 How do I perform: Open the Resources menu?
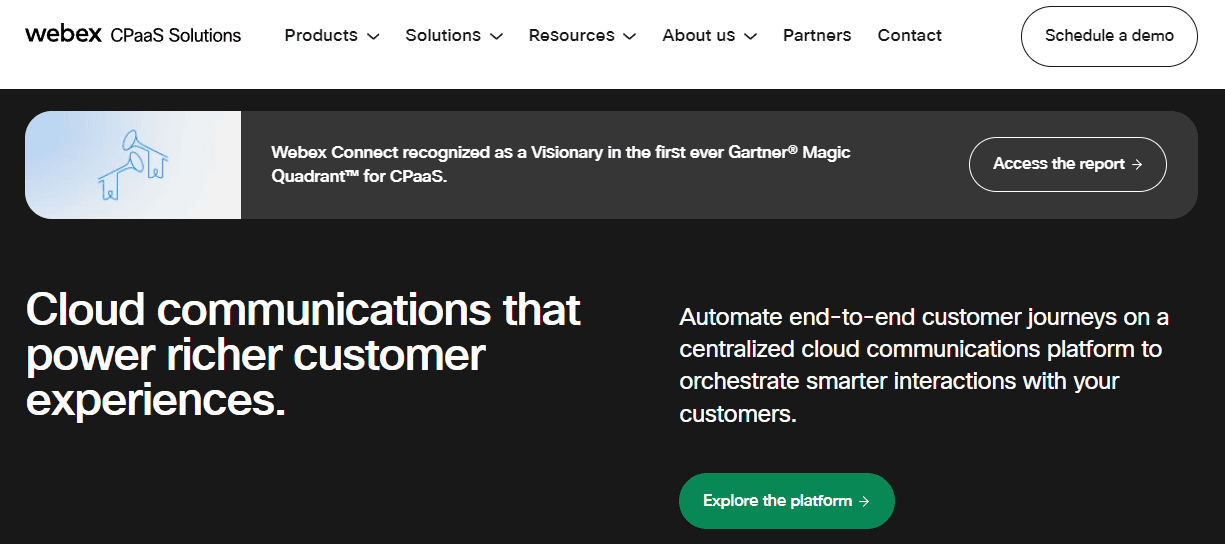[571, 35]
